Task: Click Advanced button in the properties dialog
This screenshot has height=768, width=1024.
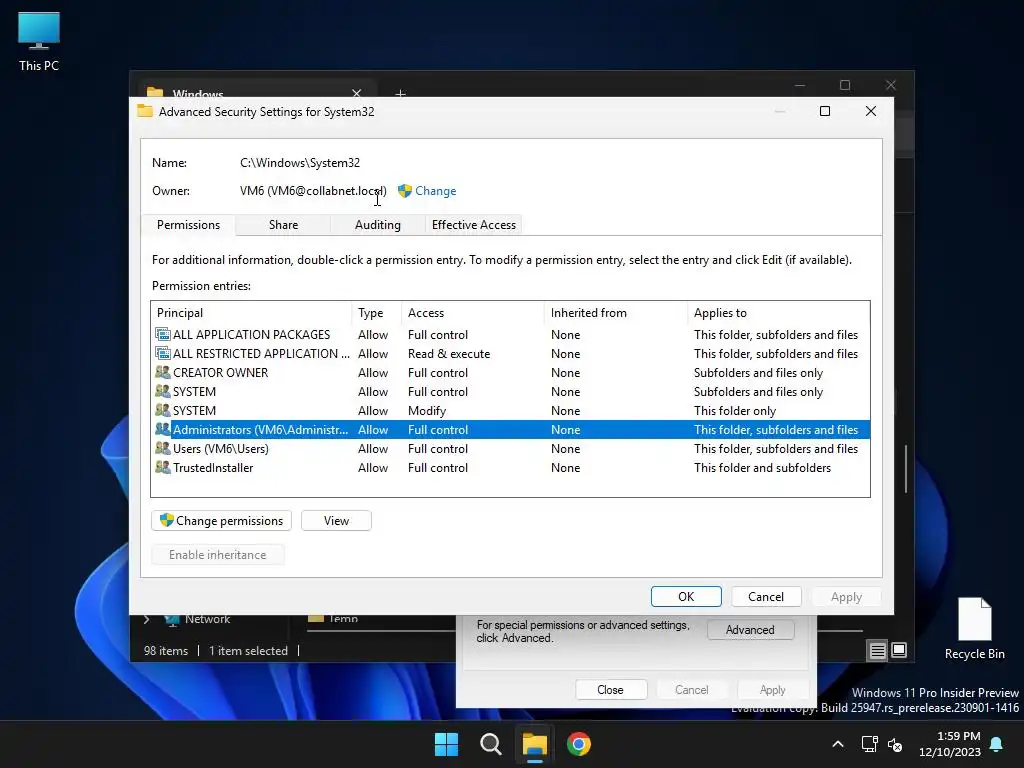Action: [750, 630]
